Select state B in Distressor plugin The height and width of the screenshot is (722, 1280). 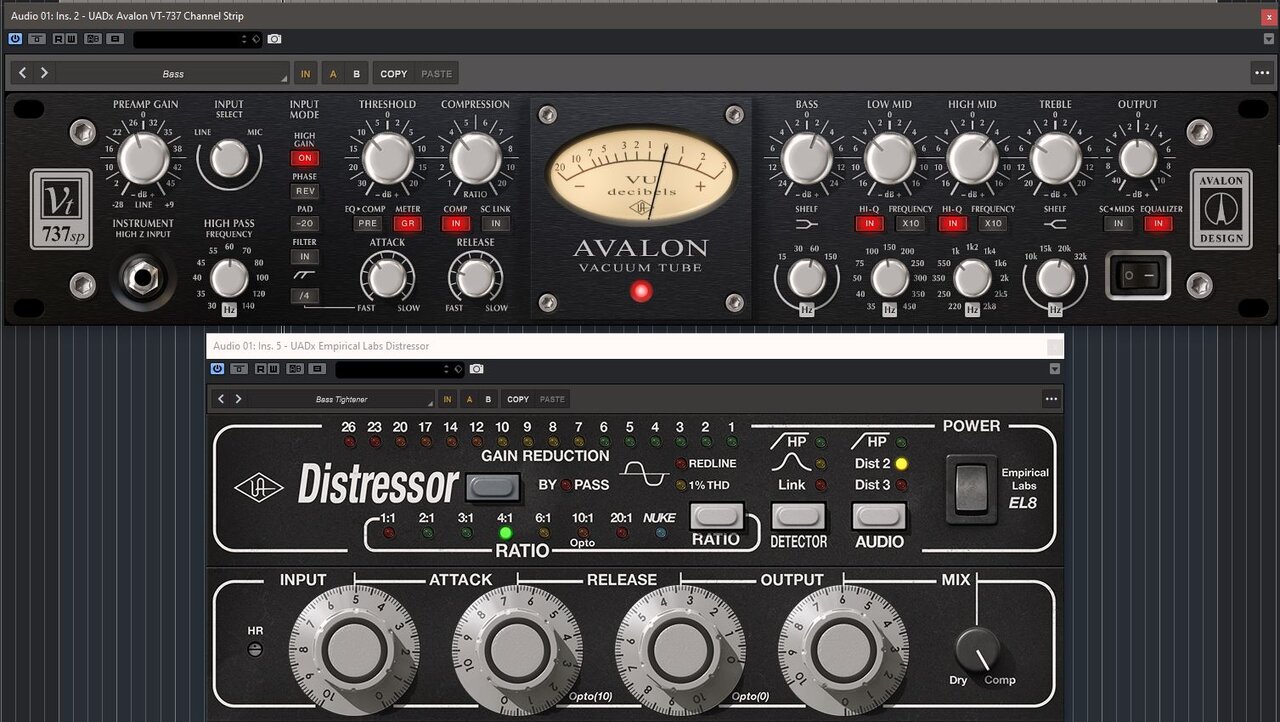[488, 399]
